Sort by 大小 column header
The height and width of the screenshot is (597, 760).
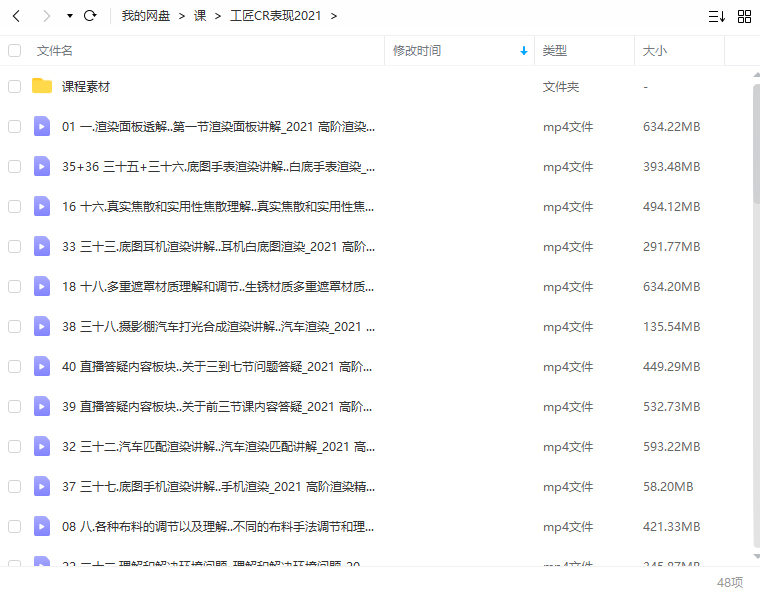coord(655,50)
